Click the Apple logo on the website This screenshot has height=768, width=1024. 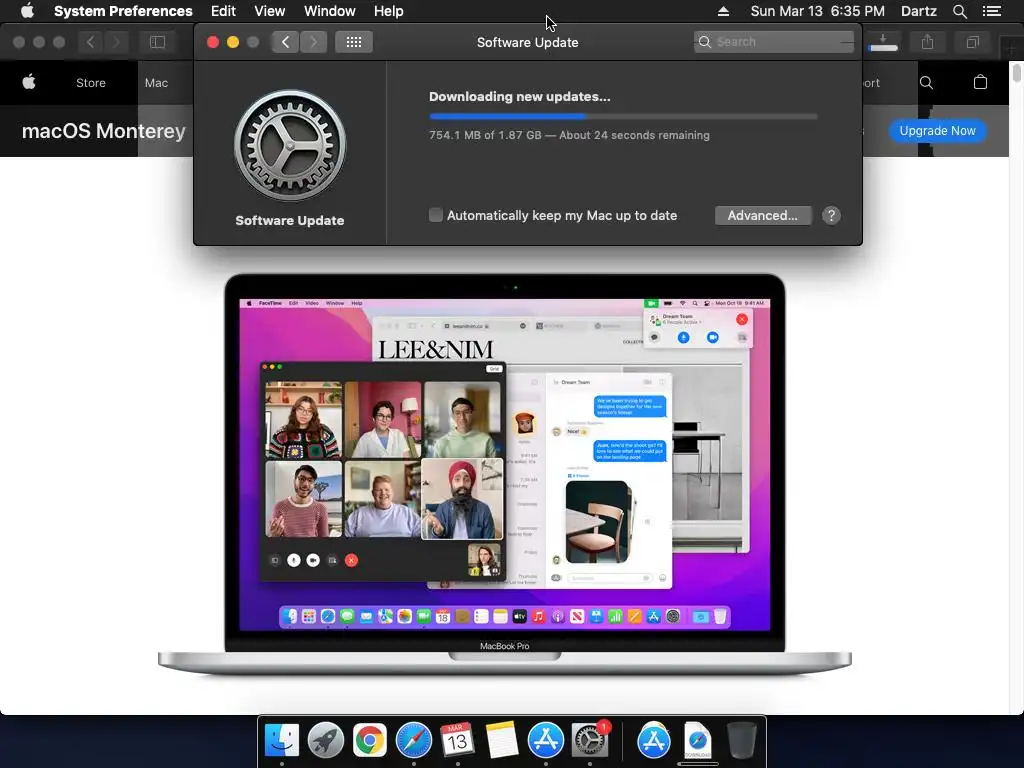click(x=29, y=82)
